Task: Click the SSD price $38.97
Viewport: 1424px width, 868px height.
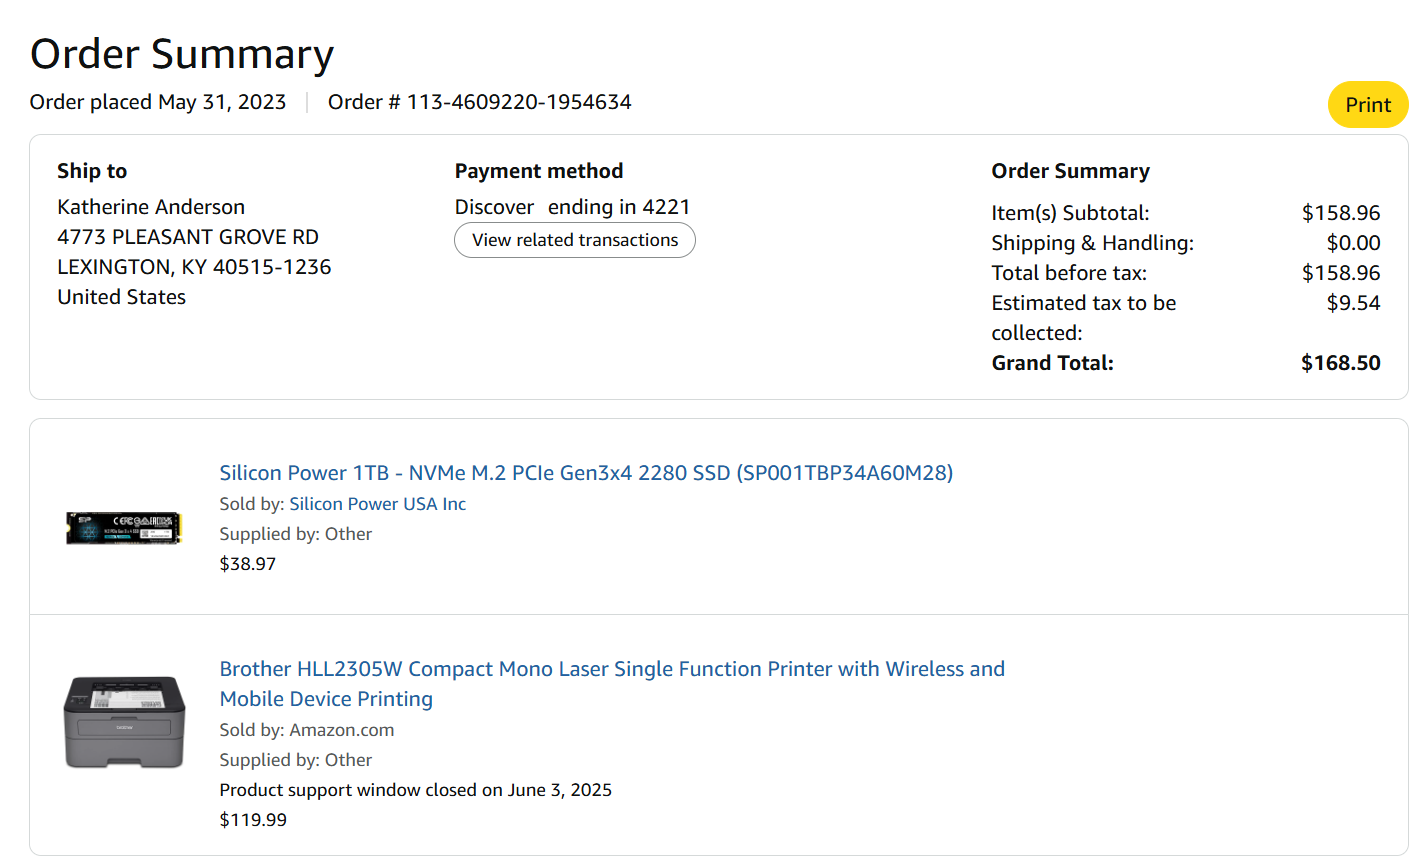Action: click(248, 564)
